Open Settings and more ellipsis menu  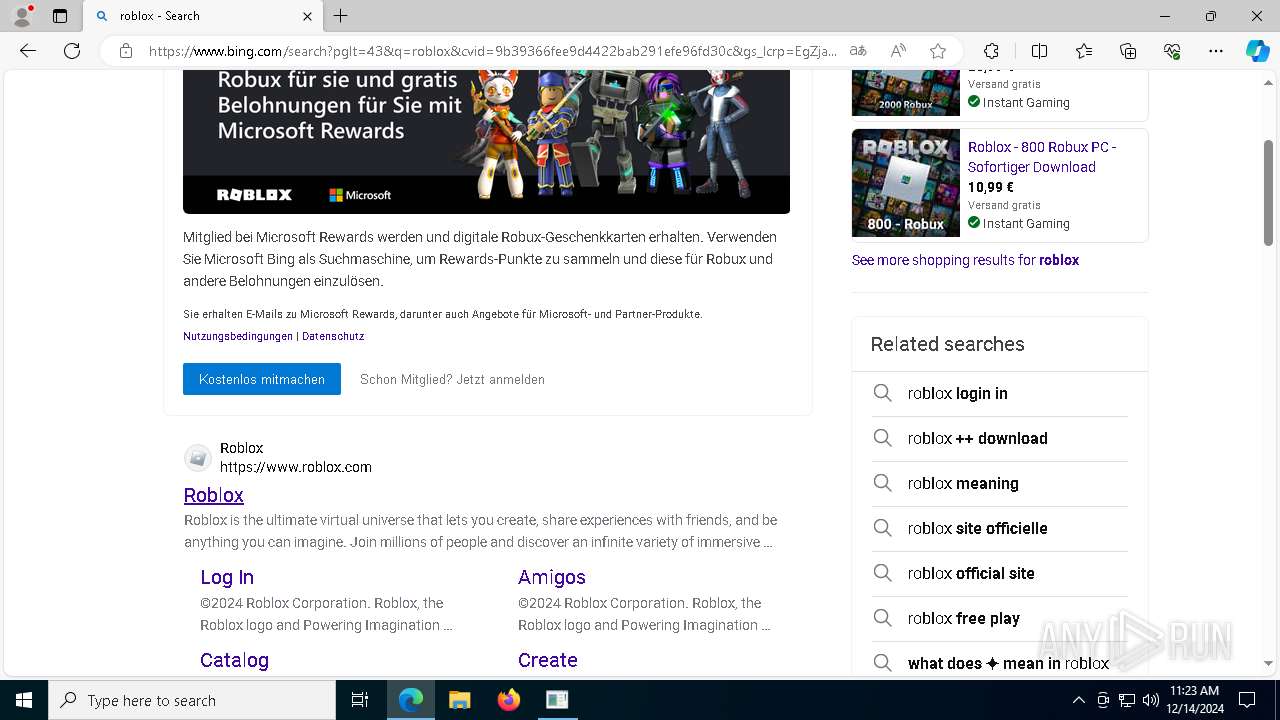(1216, 51)
